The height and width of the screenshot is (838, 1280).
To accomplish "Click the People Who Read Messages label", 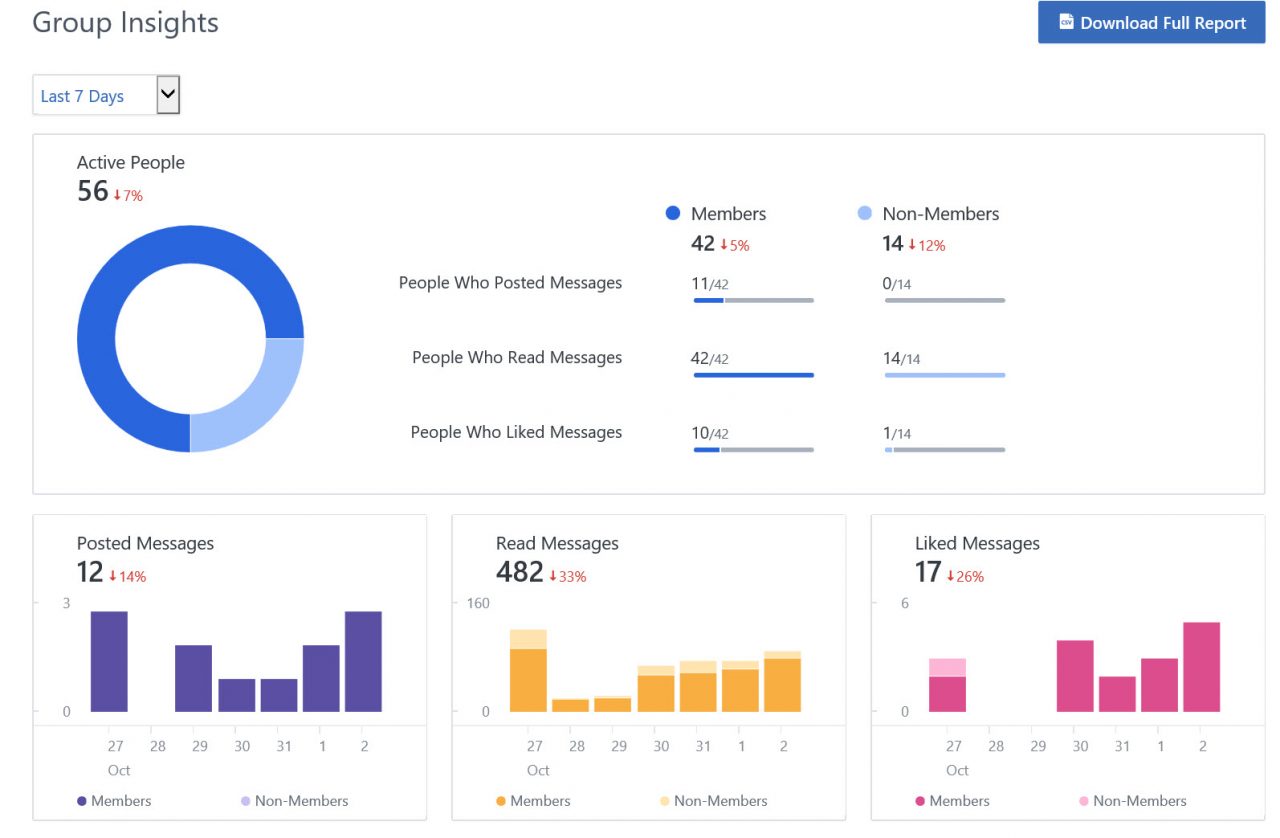I will coord(517,358).
